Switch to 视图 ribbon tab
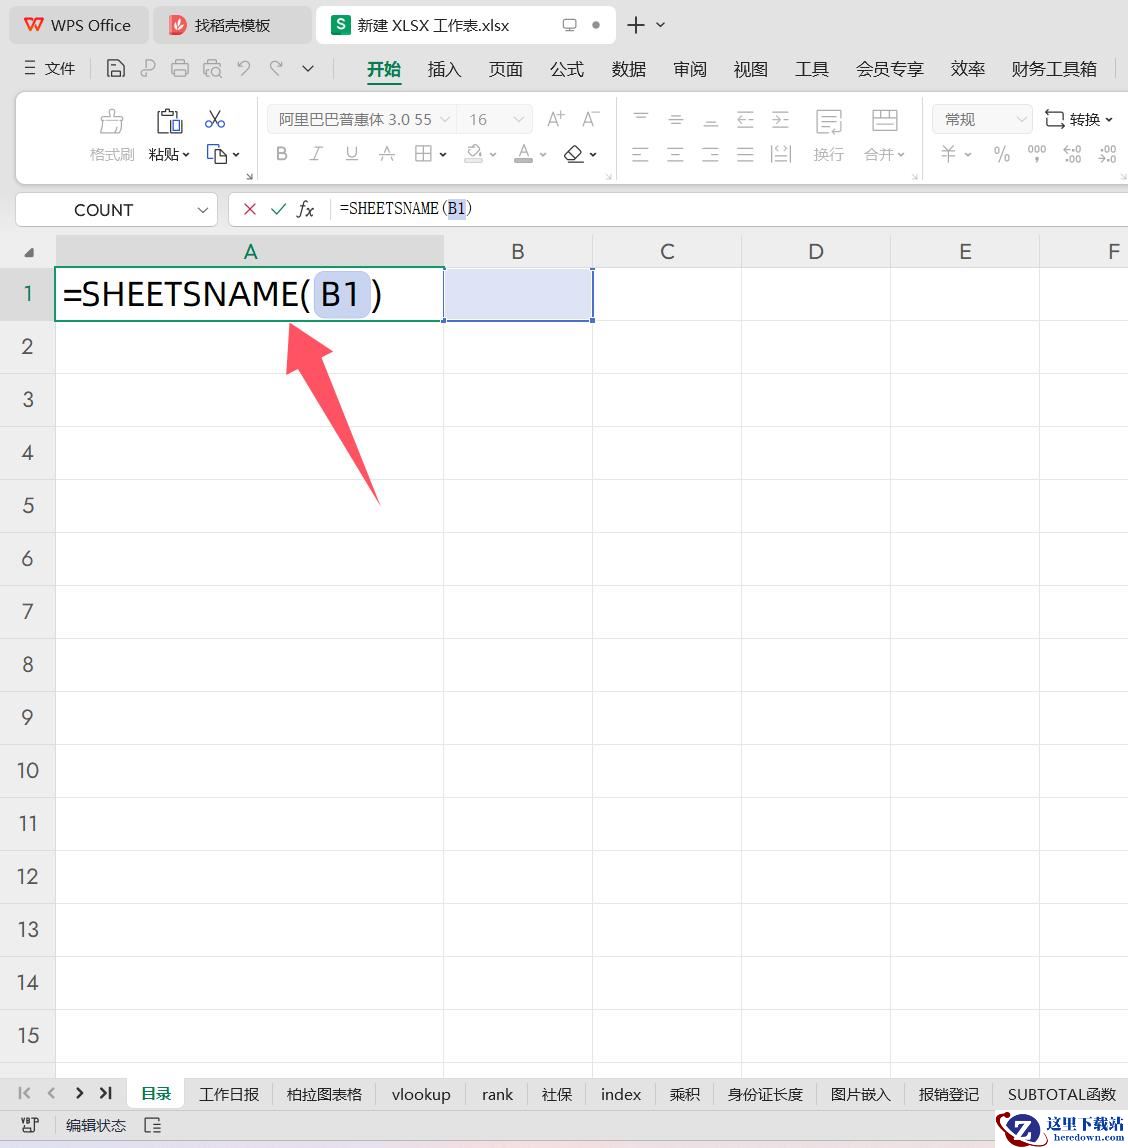Viewport: 1128px width, 1148px height. click(750, 70)
